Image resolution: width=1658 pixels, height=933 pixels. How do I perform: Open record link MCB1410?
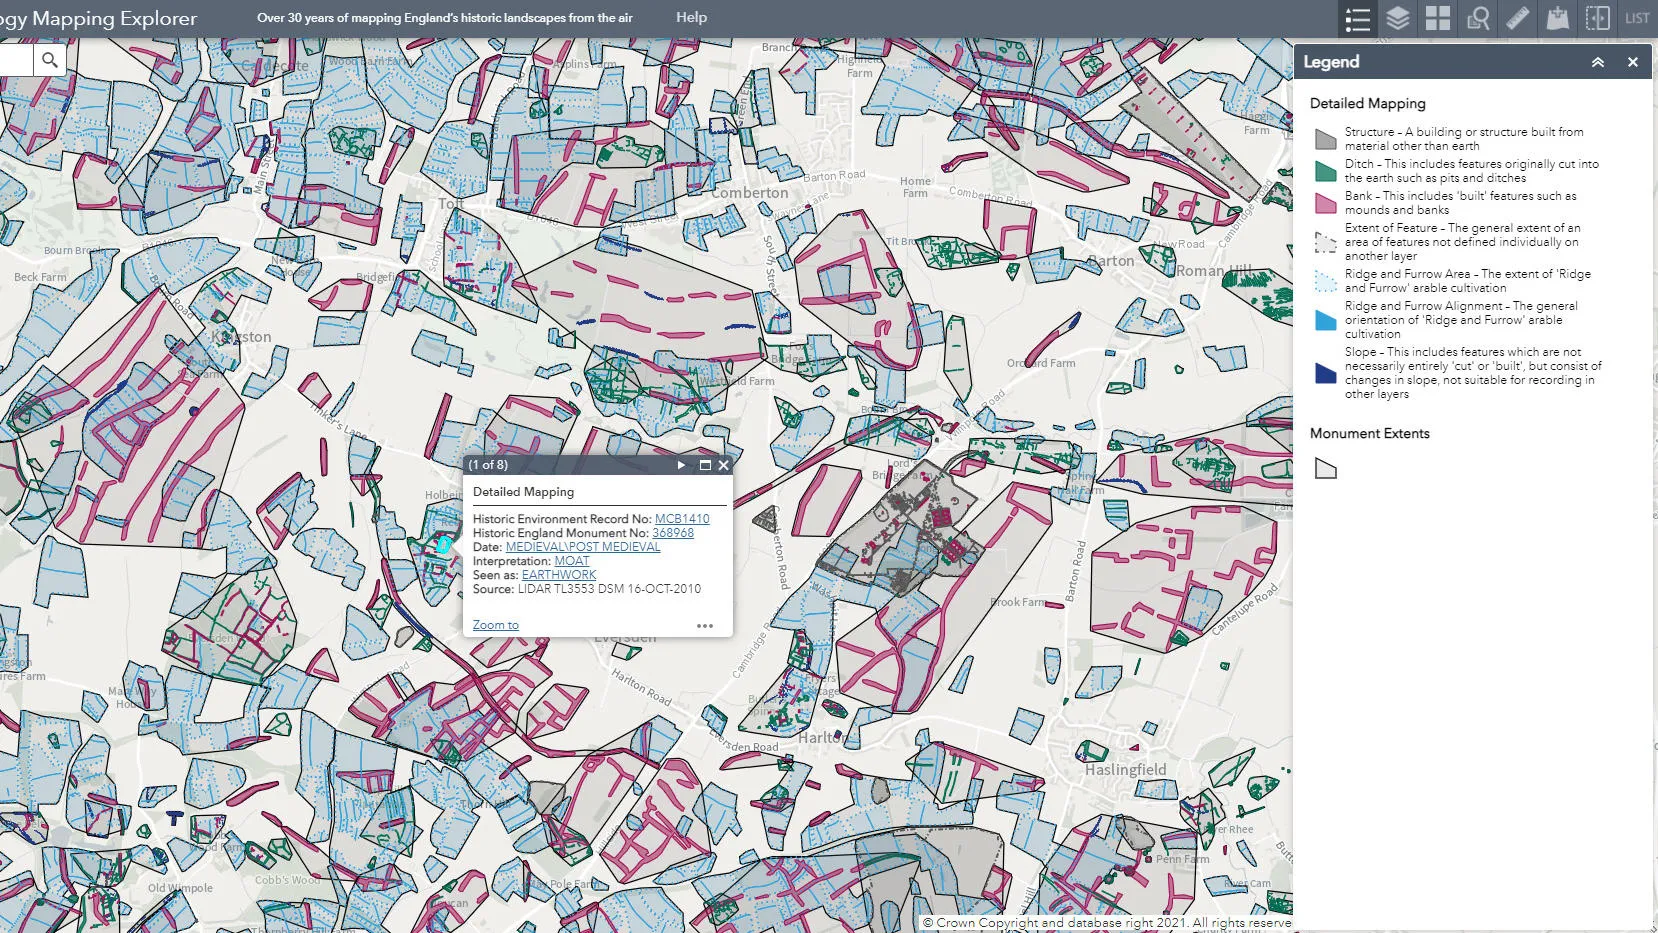[x=682, y=519]
